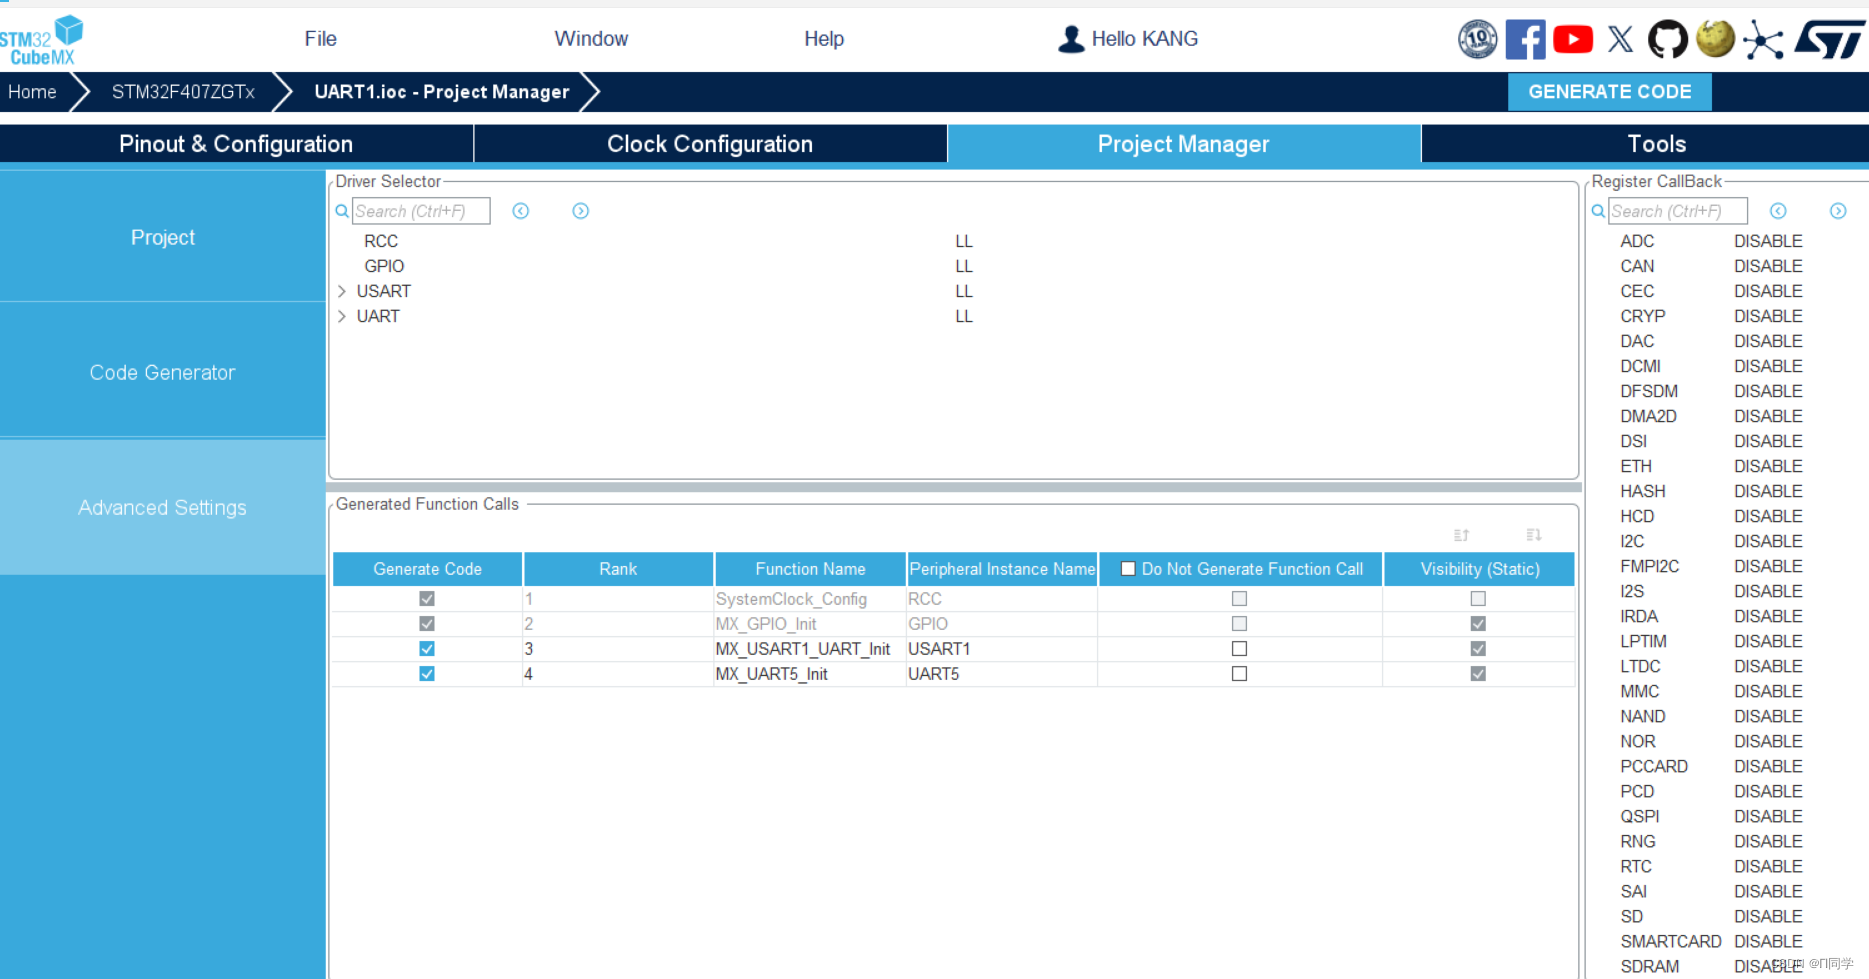Check Do Not Generate Function Call header box
This screenshot has height=979, width=1869.
click(1128, 569)
